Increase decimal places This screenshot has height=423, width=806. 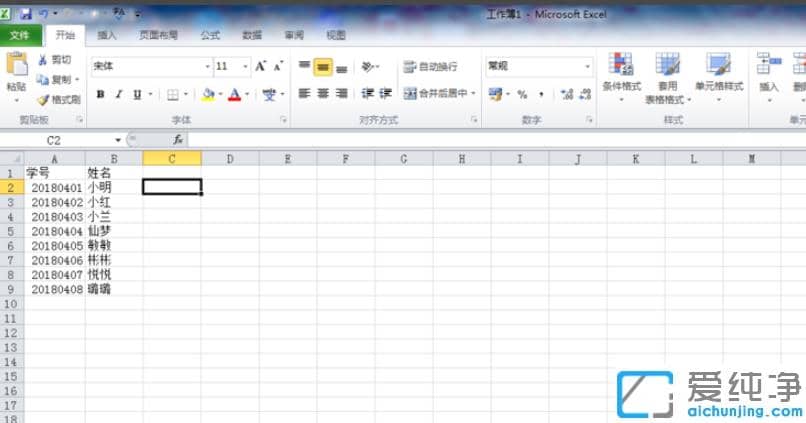(x=567, y=94)
